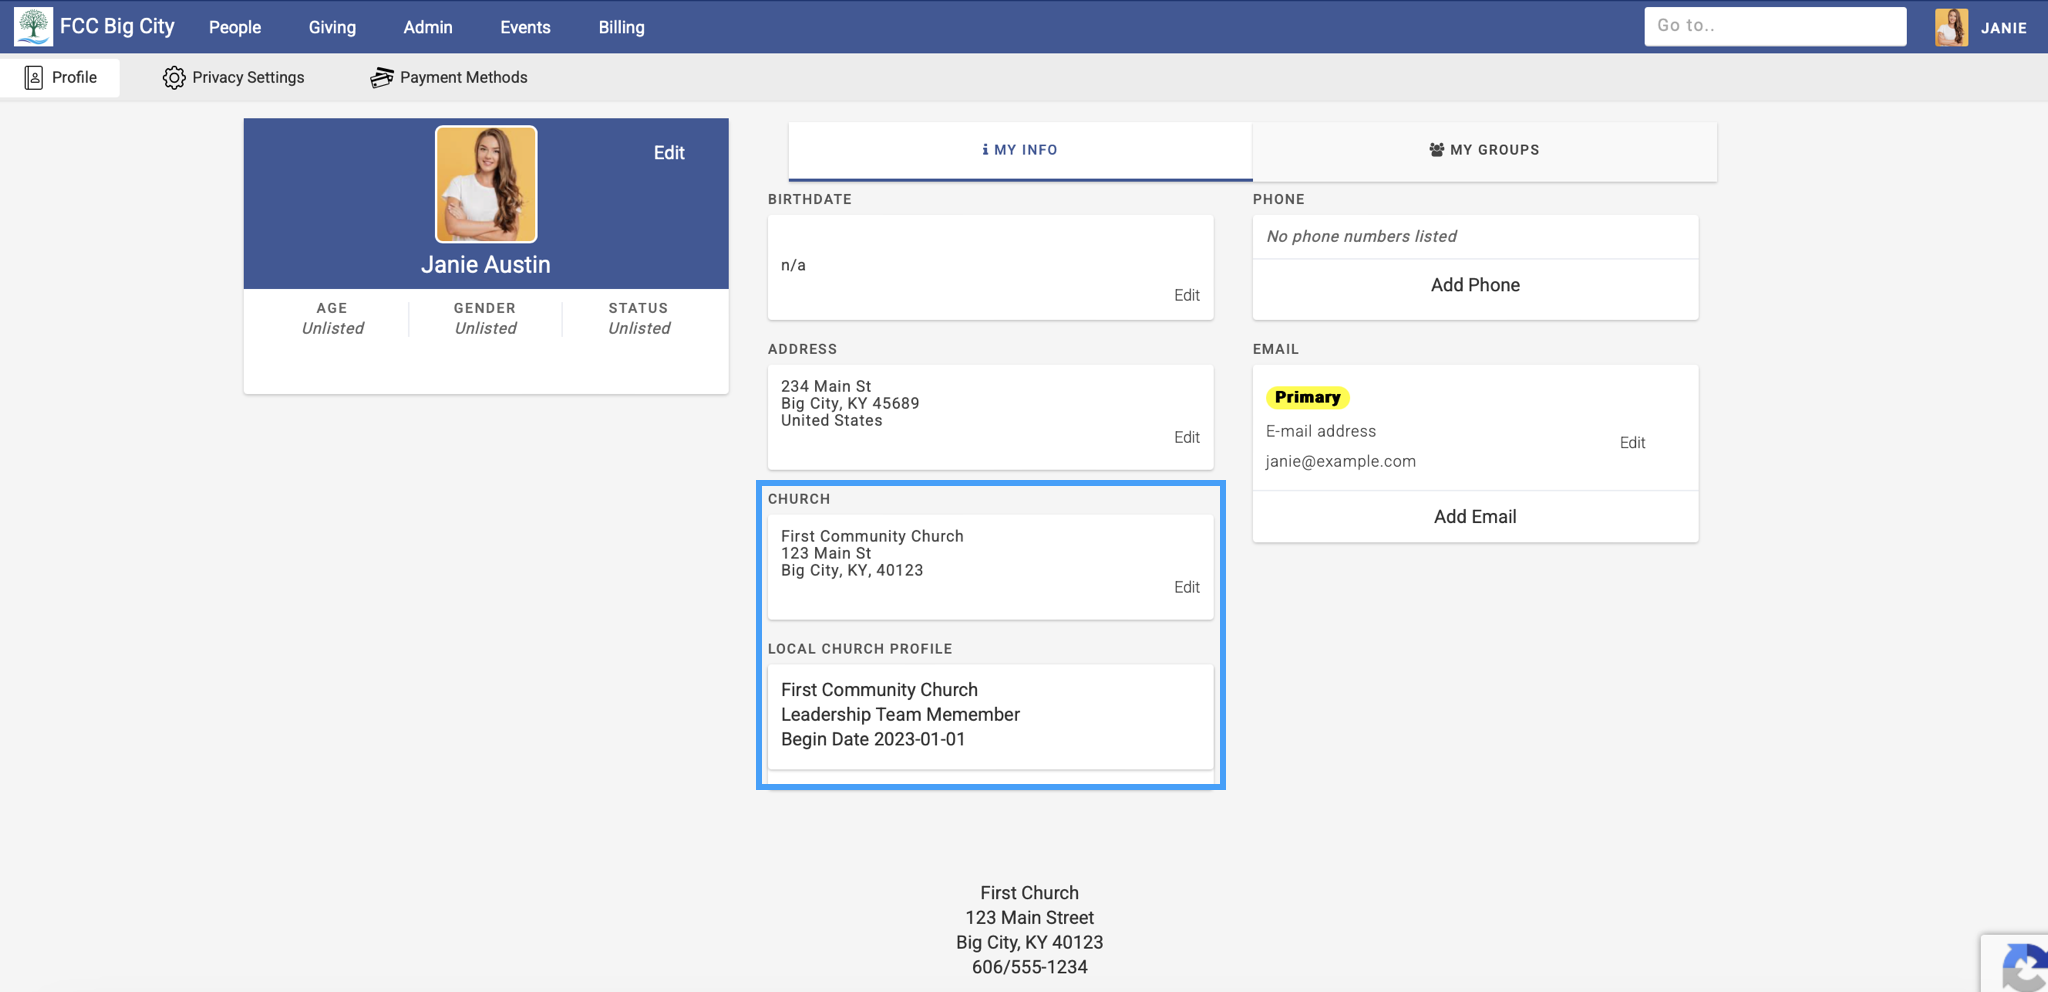Open the Giving menu
2048x992 pixels.
point(332,27)
